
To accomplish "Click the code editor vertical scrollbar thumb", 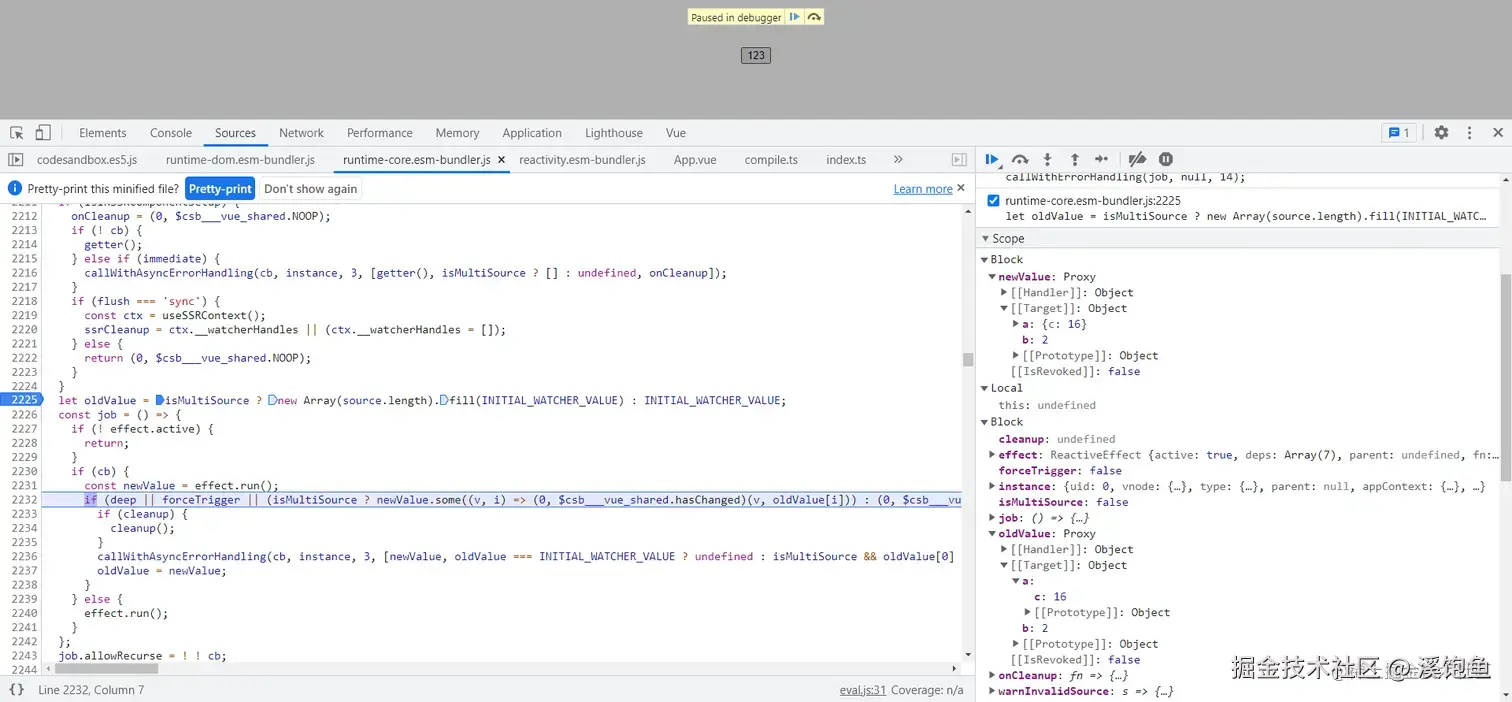I will 967,360.
